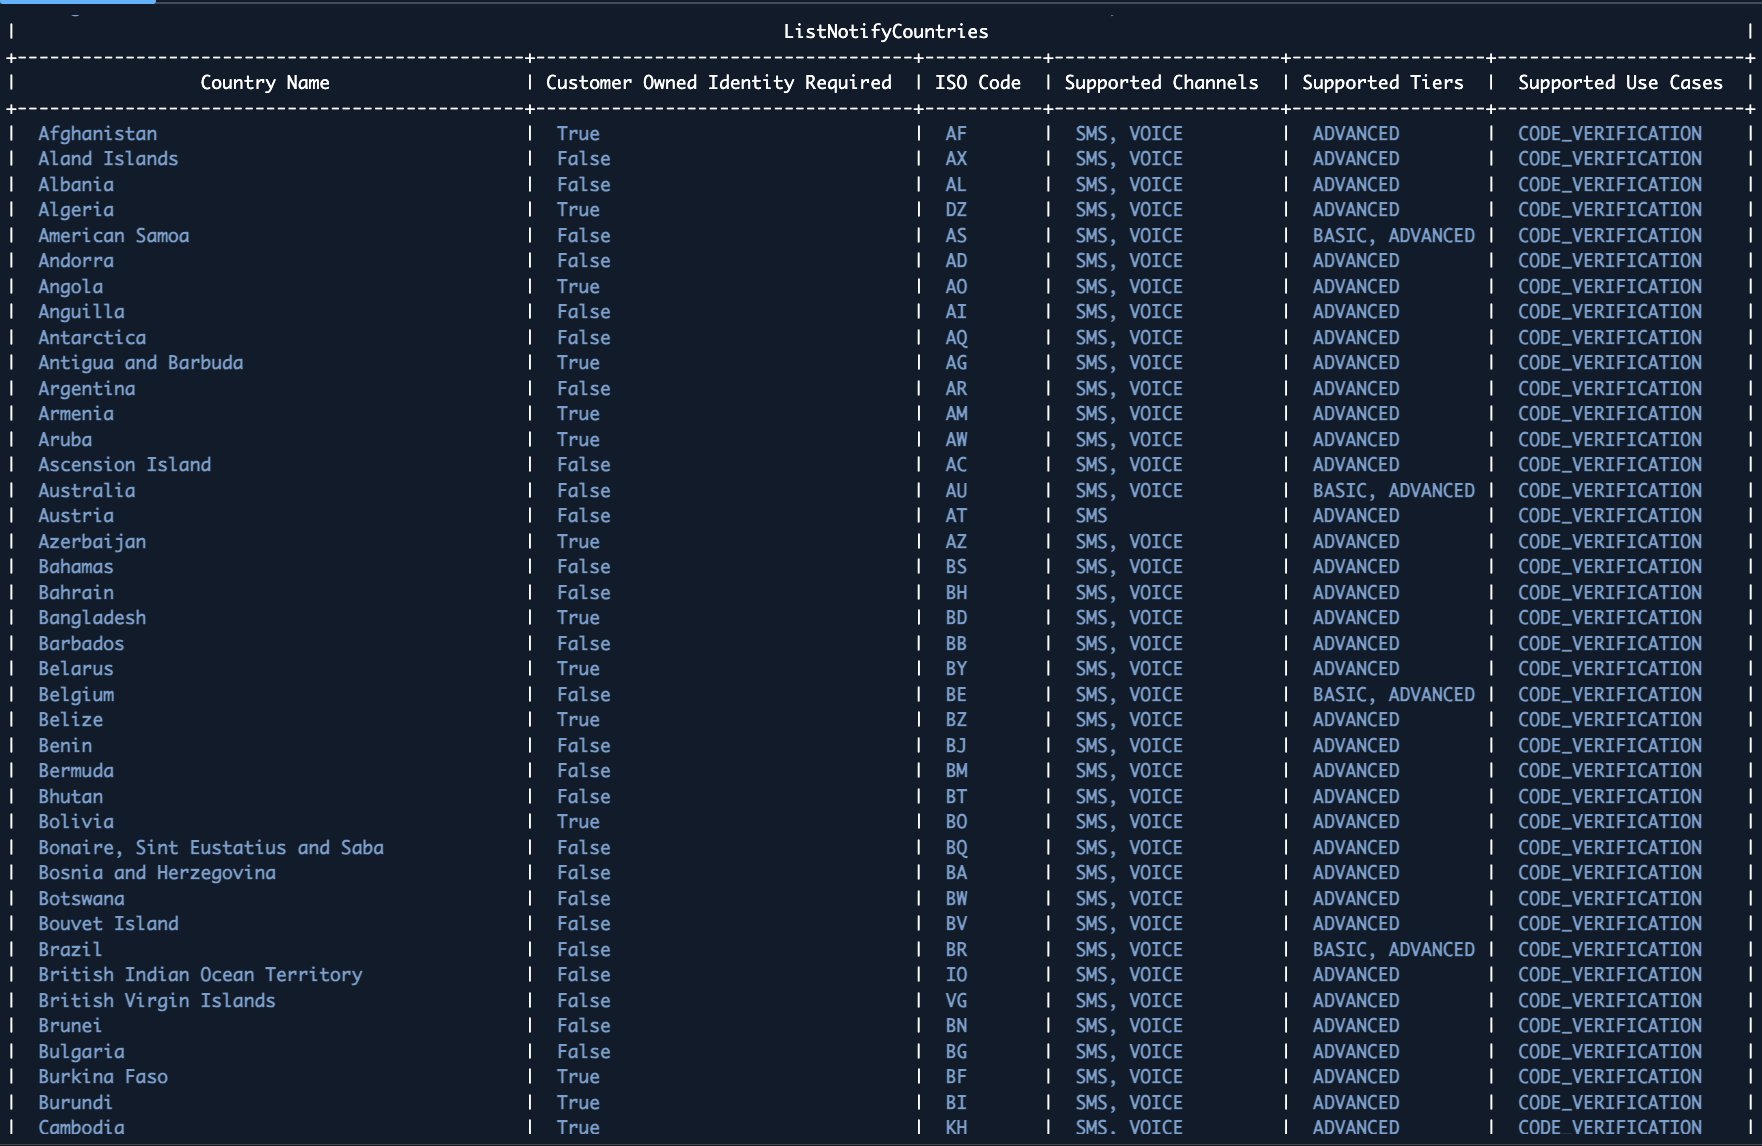1762x1146 pixels.
Task: Select the Argentina country name
Action: tap(86, 388)
